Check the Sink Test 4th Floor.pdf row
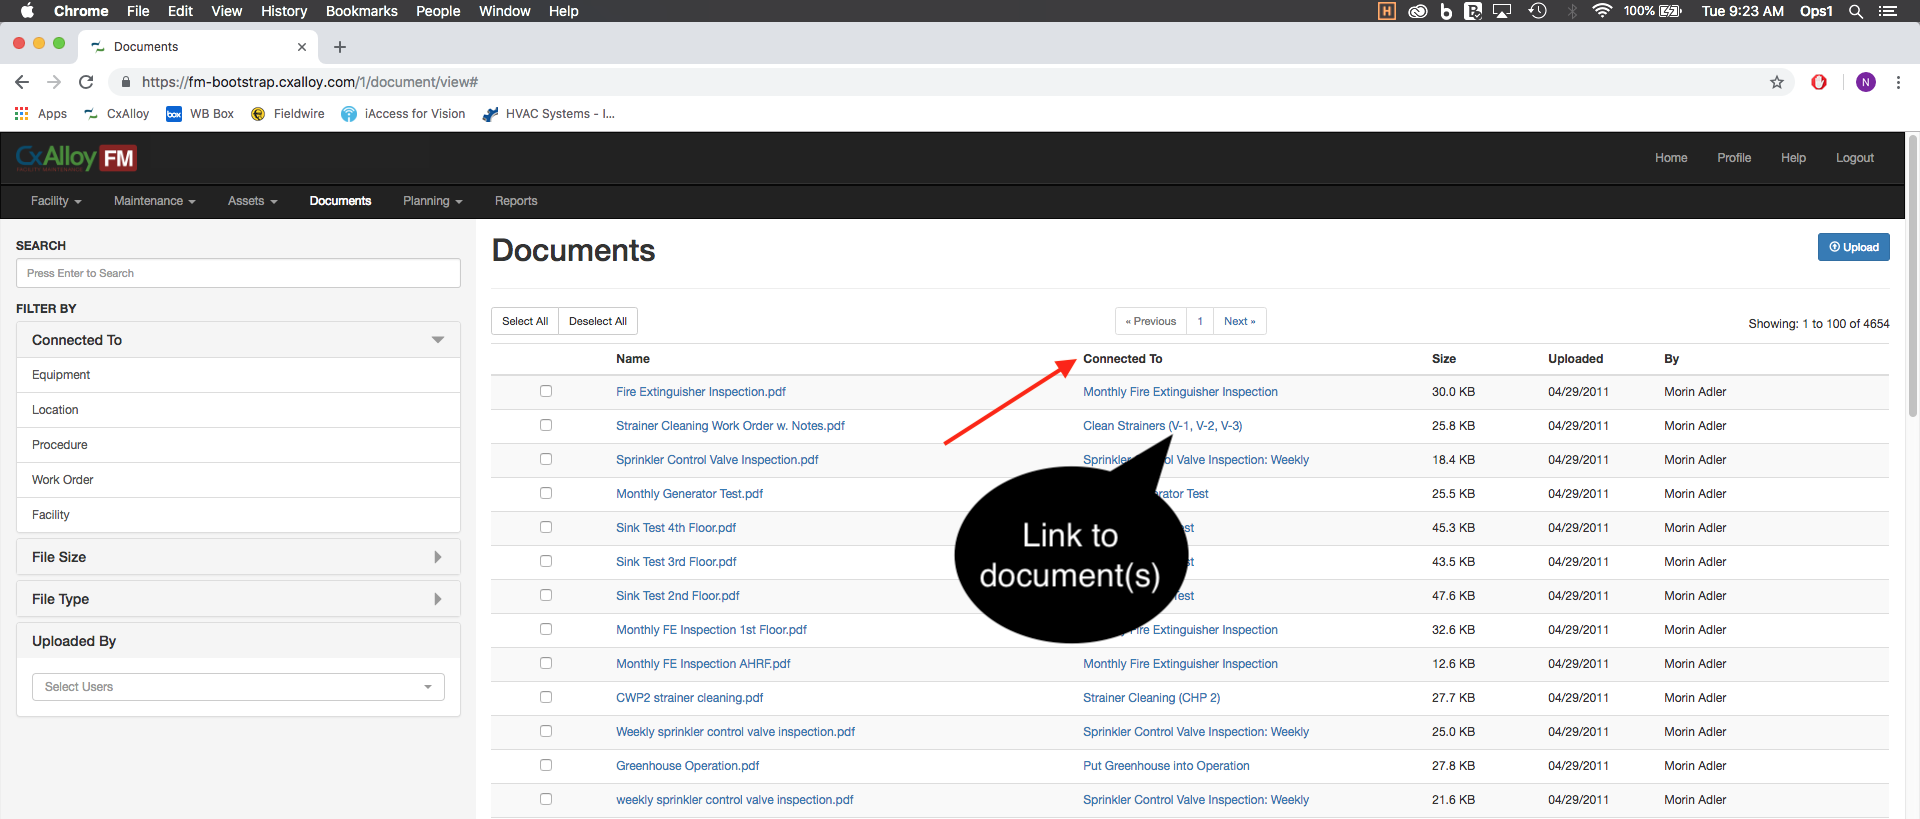The image size is (1920, 819). click(x=546, y=527)
